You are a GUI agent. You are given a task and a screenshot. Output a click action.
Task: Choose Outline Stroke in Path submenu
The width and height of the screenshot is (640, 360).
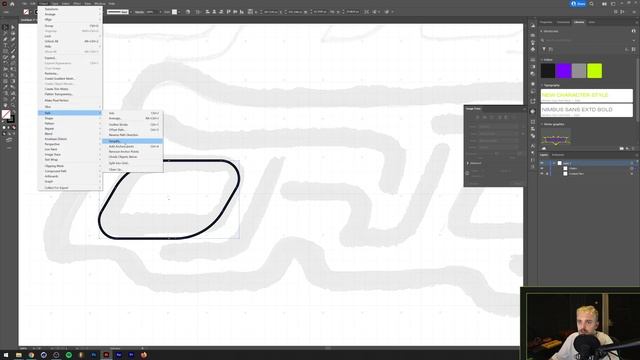(132, 124)
